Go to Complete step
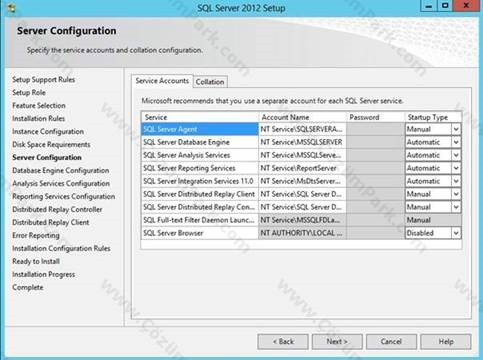 28,287
